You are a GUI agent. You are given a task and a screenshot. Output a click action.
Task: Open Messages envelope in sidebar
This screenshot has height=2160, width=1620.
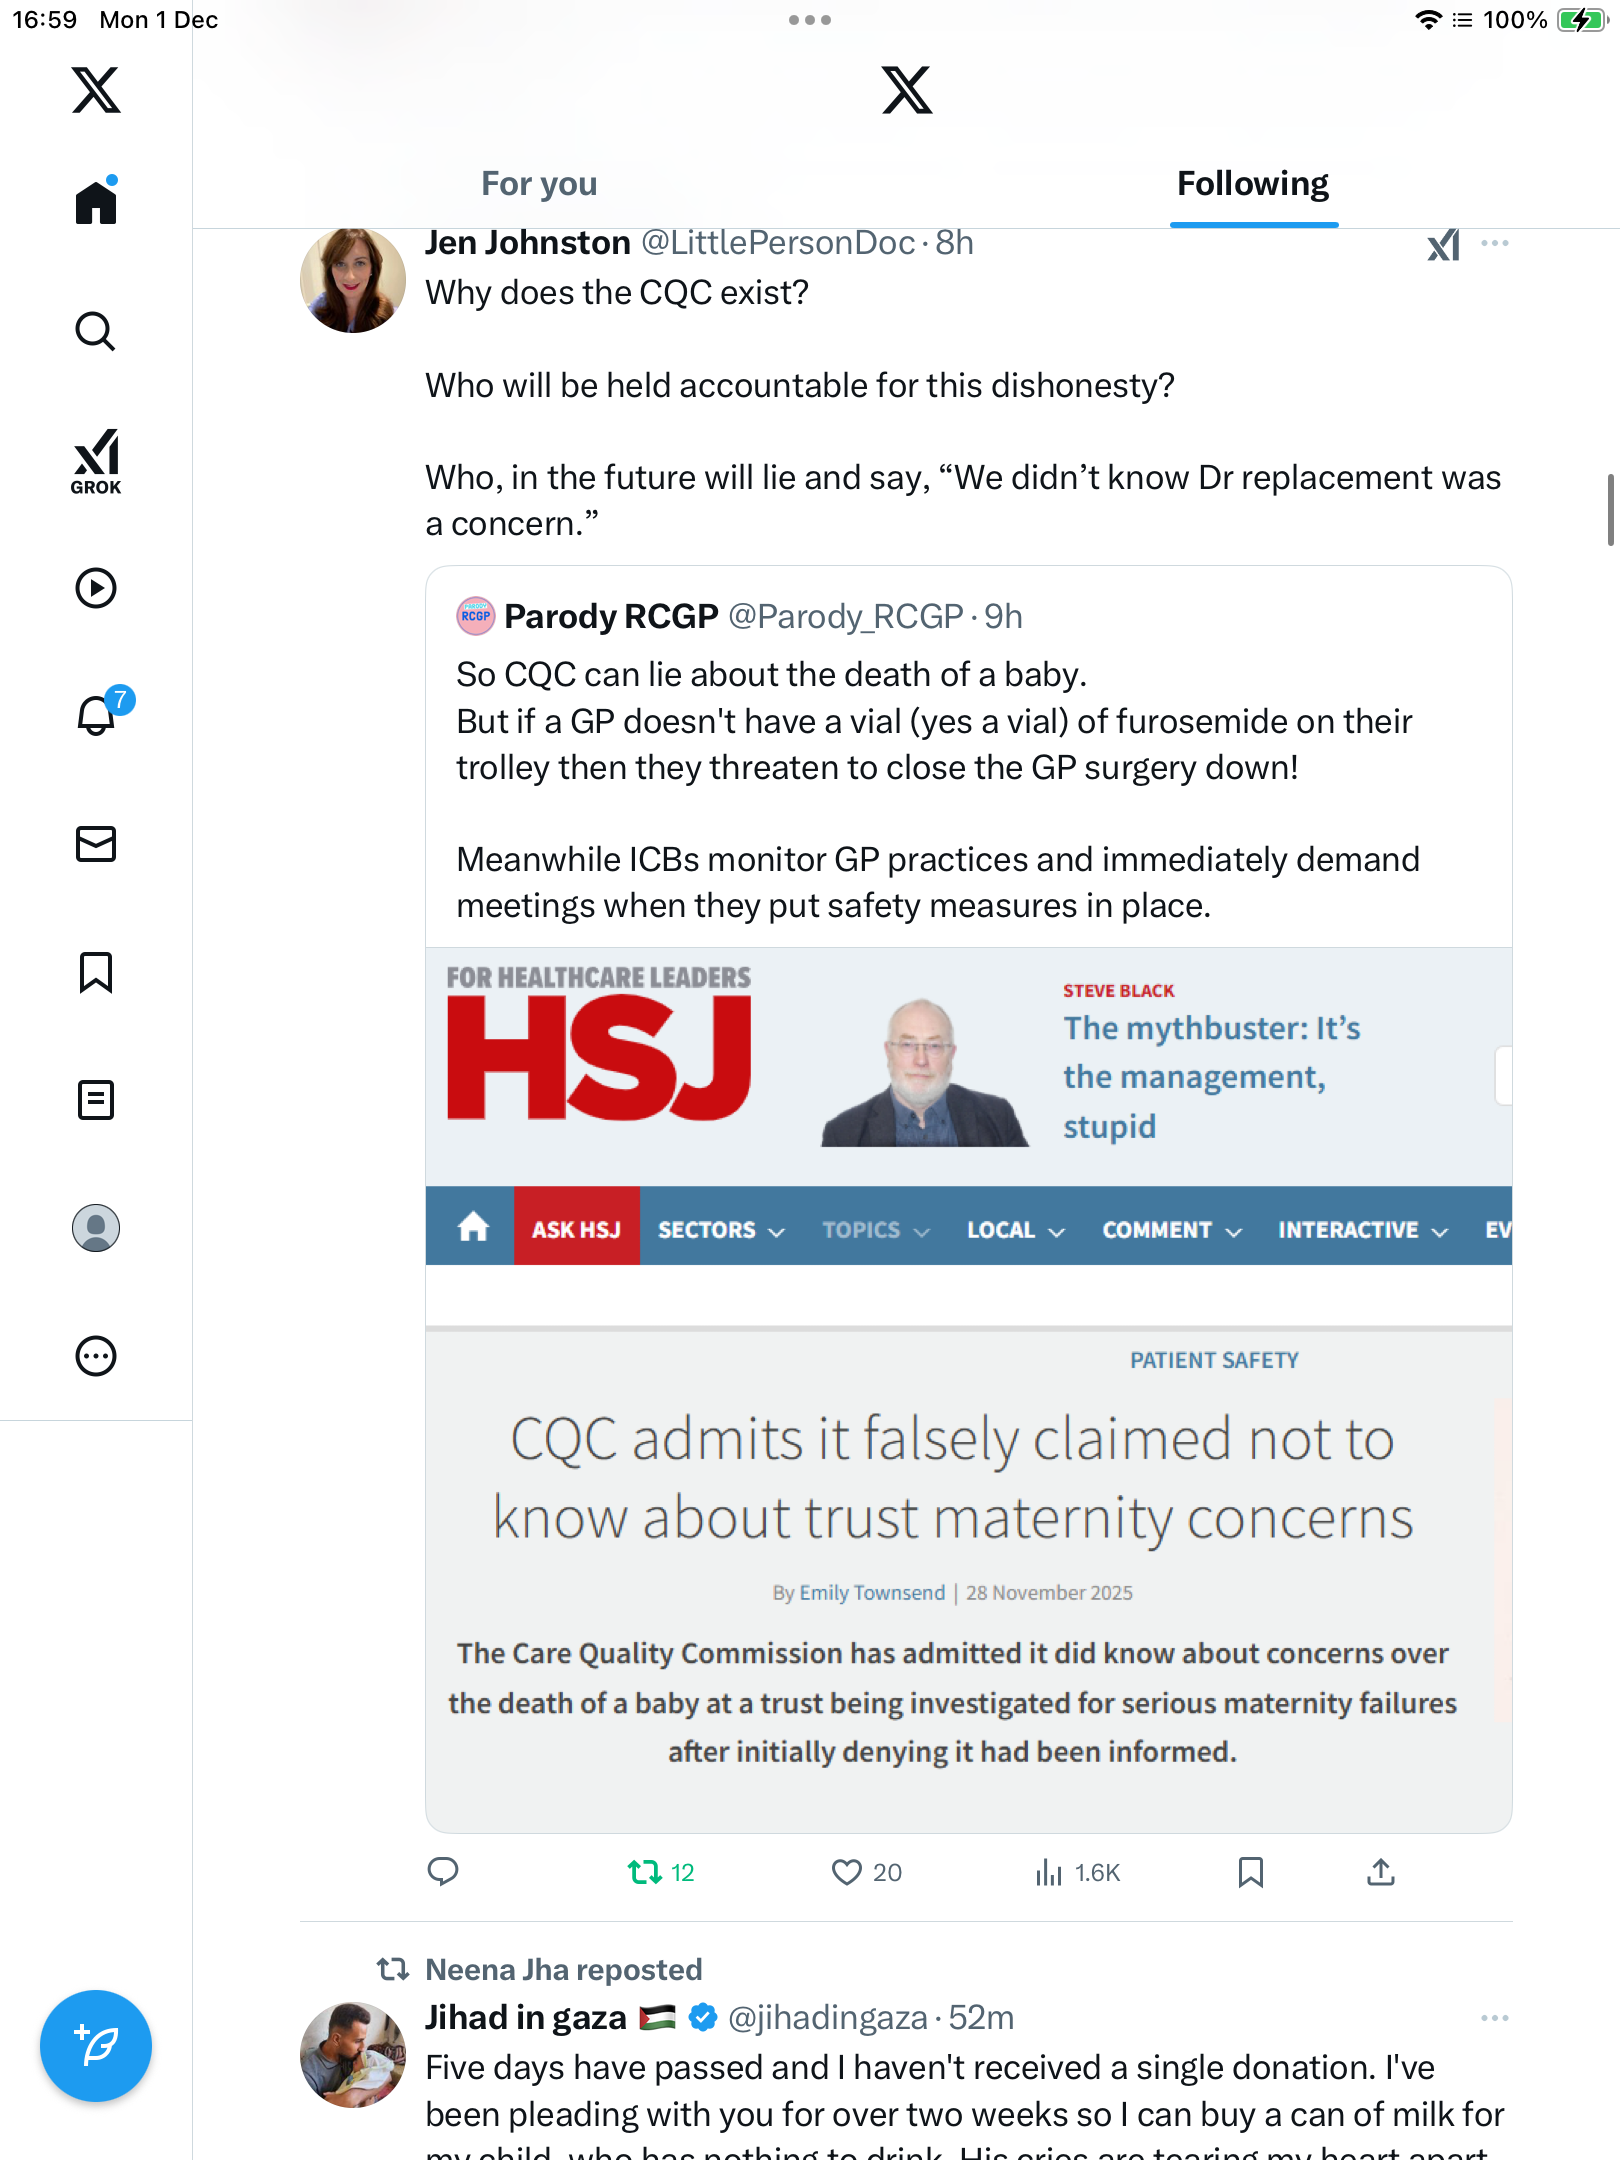click(x=96, y=844)
